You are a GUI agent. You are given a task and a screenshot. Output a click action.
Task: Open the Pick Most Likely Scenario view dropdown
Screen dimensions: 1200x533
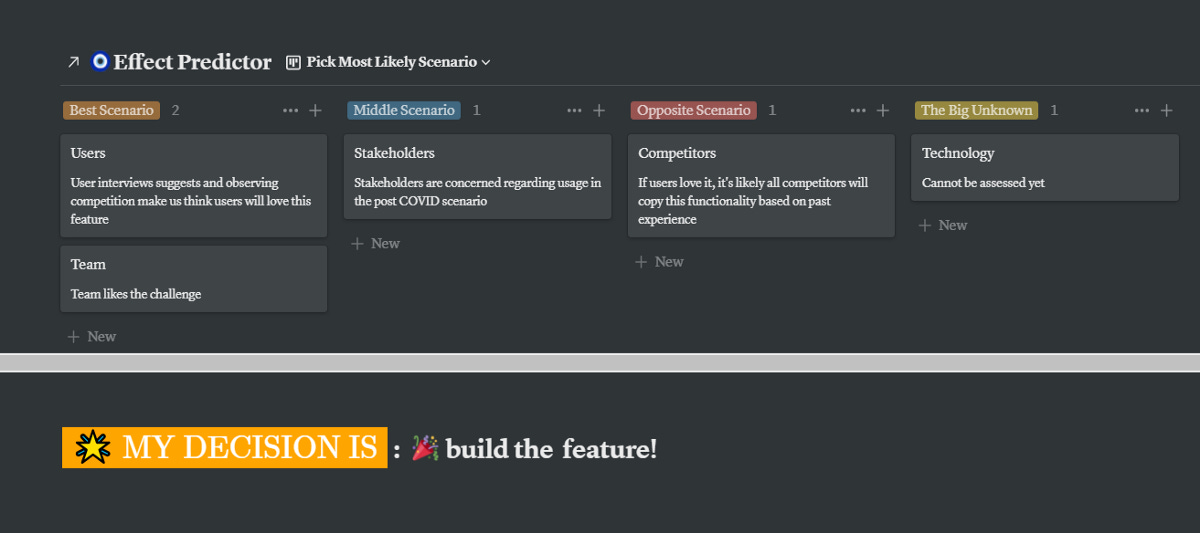pos(388,62)
